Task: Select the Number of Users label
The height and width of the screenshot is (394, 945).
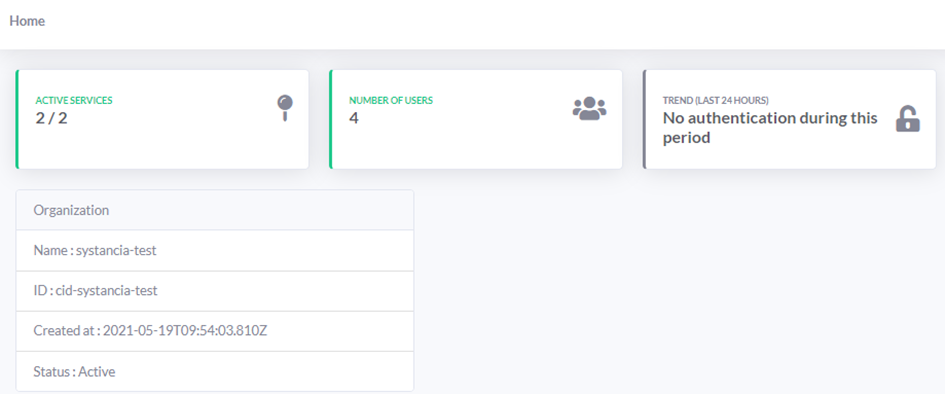Action: coord(391,101)
